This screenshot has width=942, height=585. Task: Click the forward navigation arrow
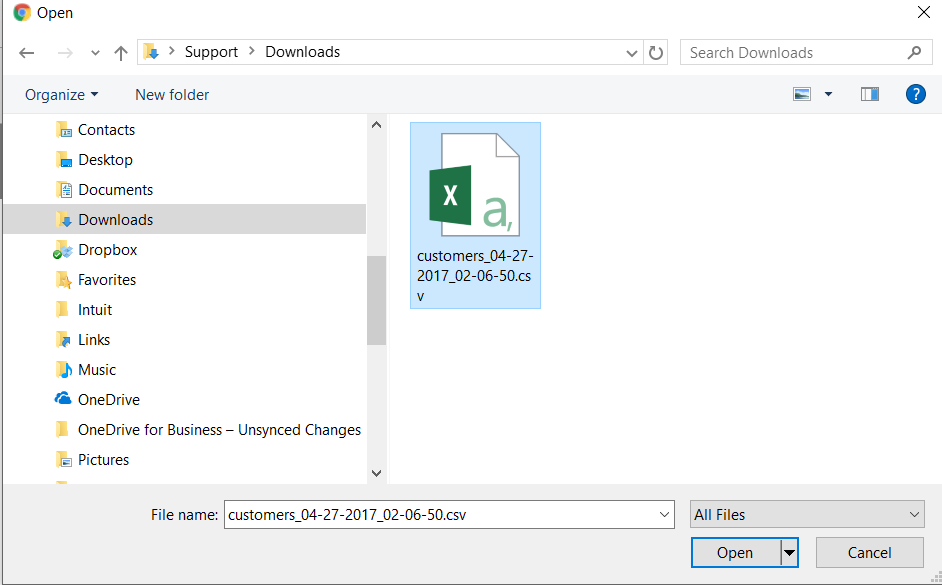point(65,53)
